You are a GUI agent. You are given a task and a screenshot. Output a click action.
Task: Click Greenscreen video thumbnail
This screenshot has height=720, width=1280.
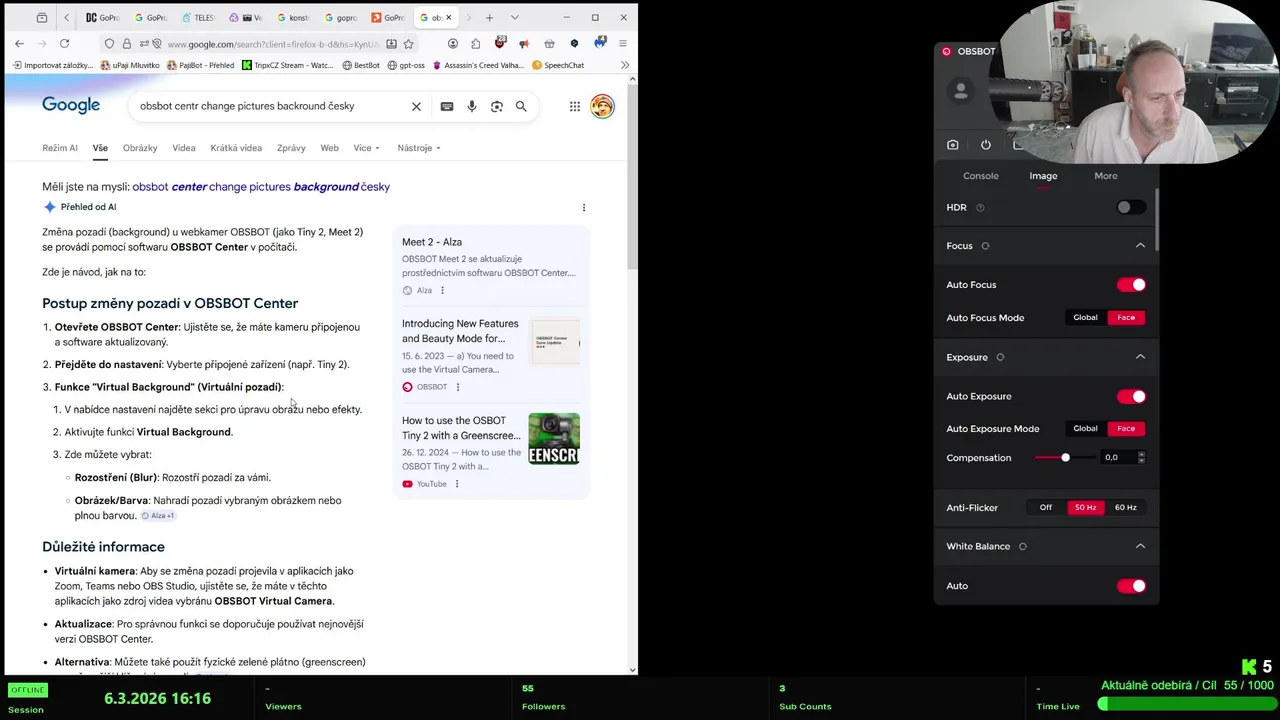(554, 439)
